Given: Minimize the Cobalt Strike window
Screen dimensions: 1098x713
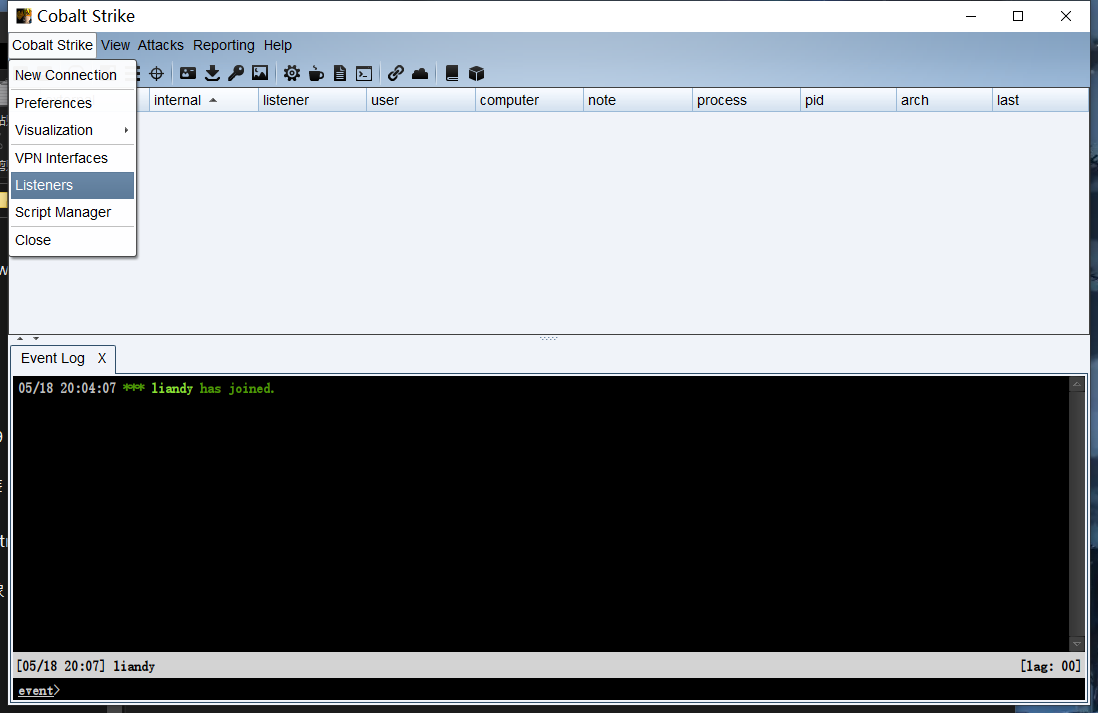Looking at the screenshot, I should pyautogui.click(x=971, y=16).
